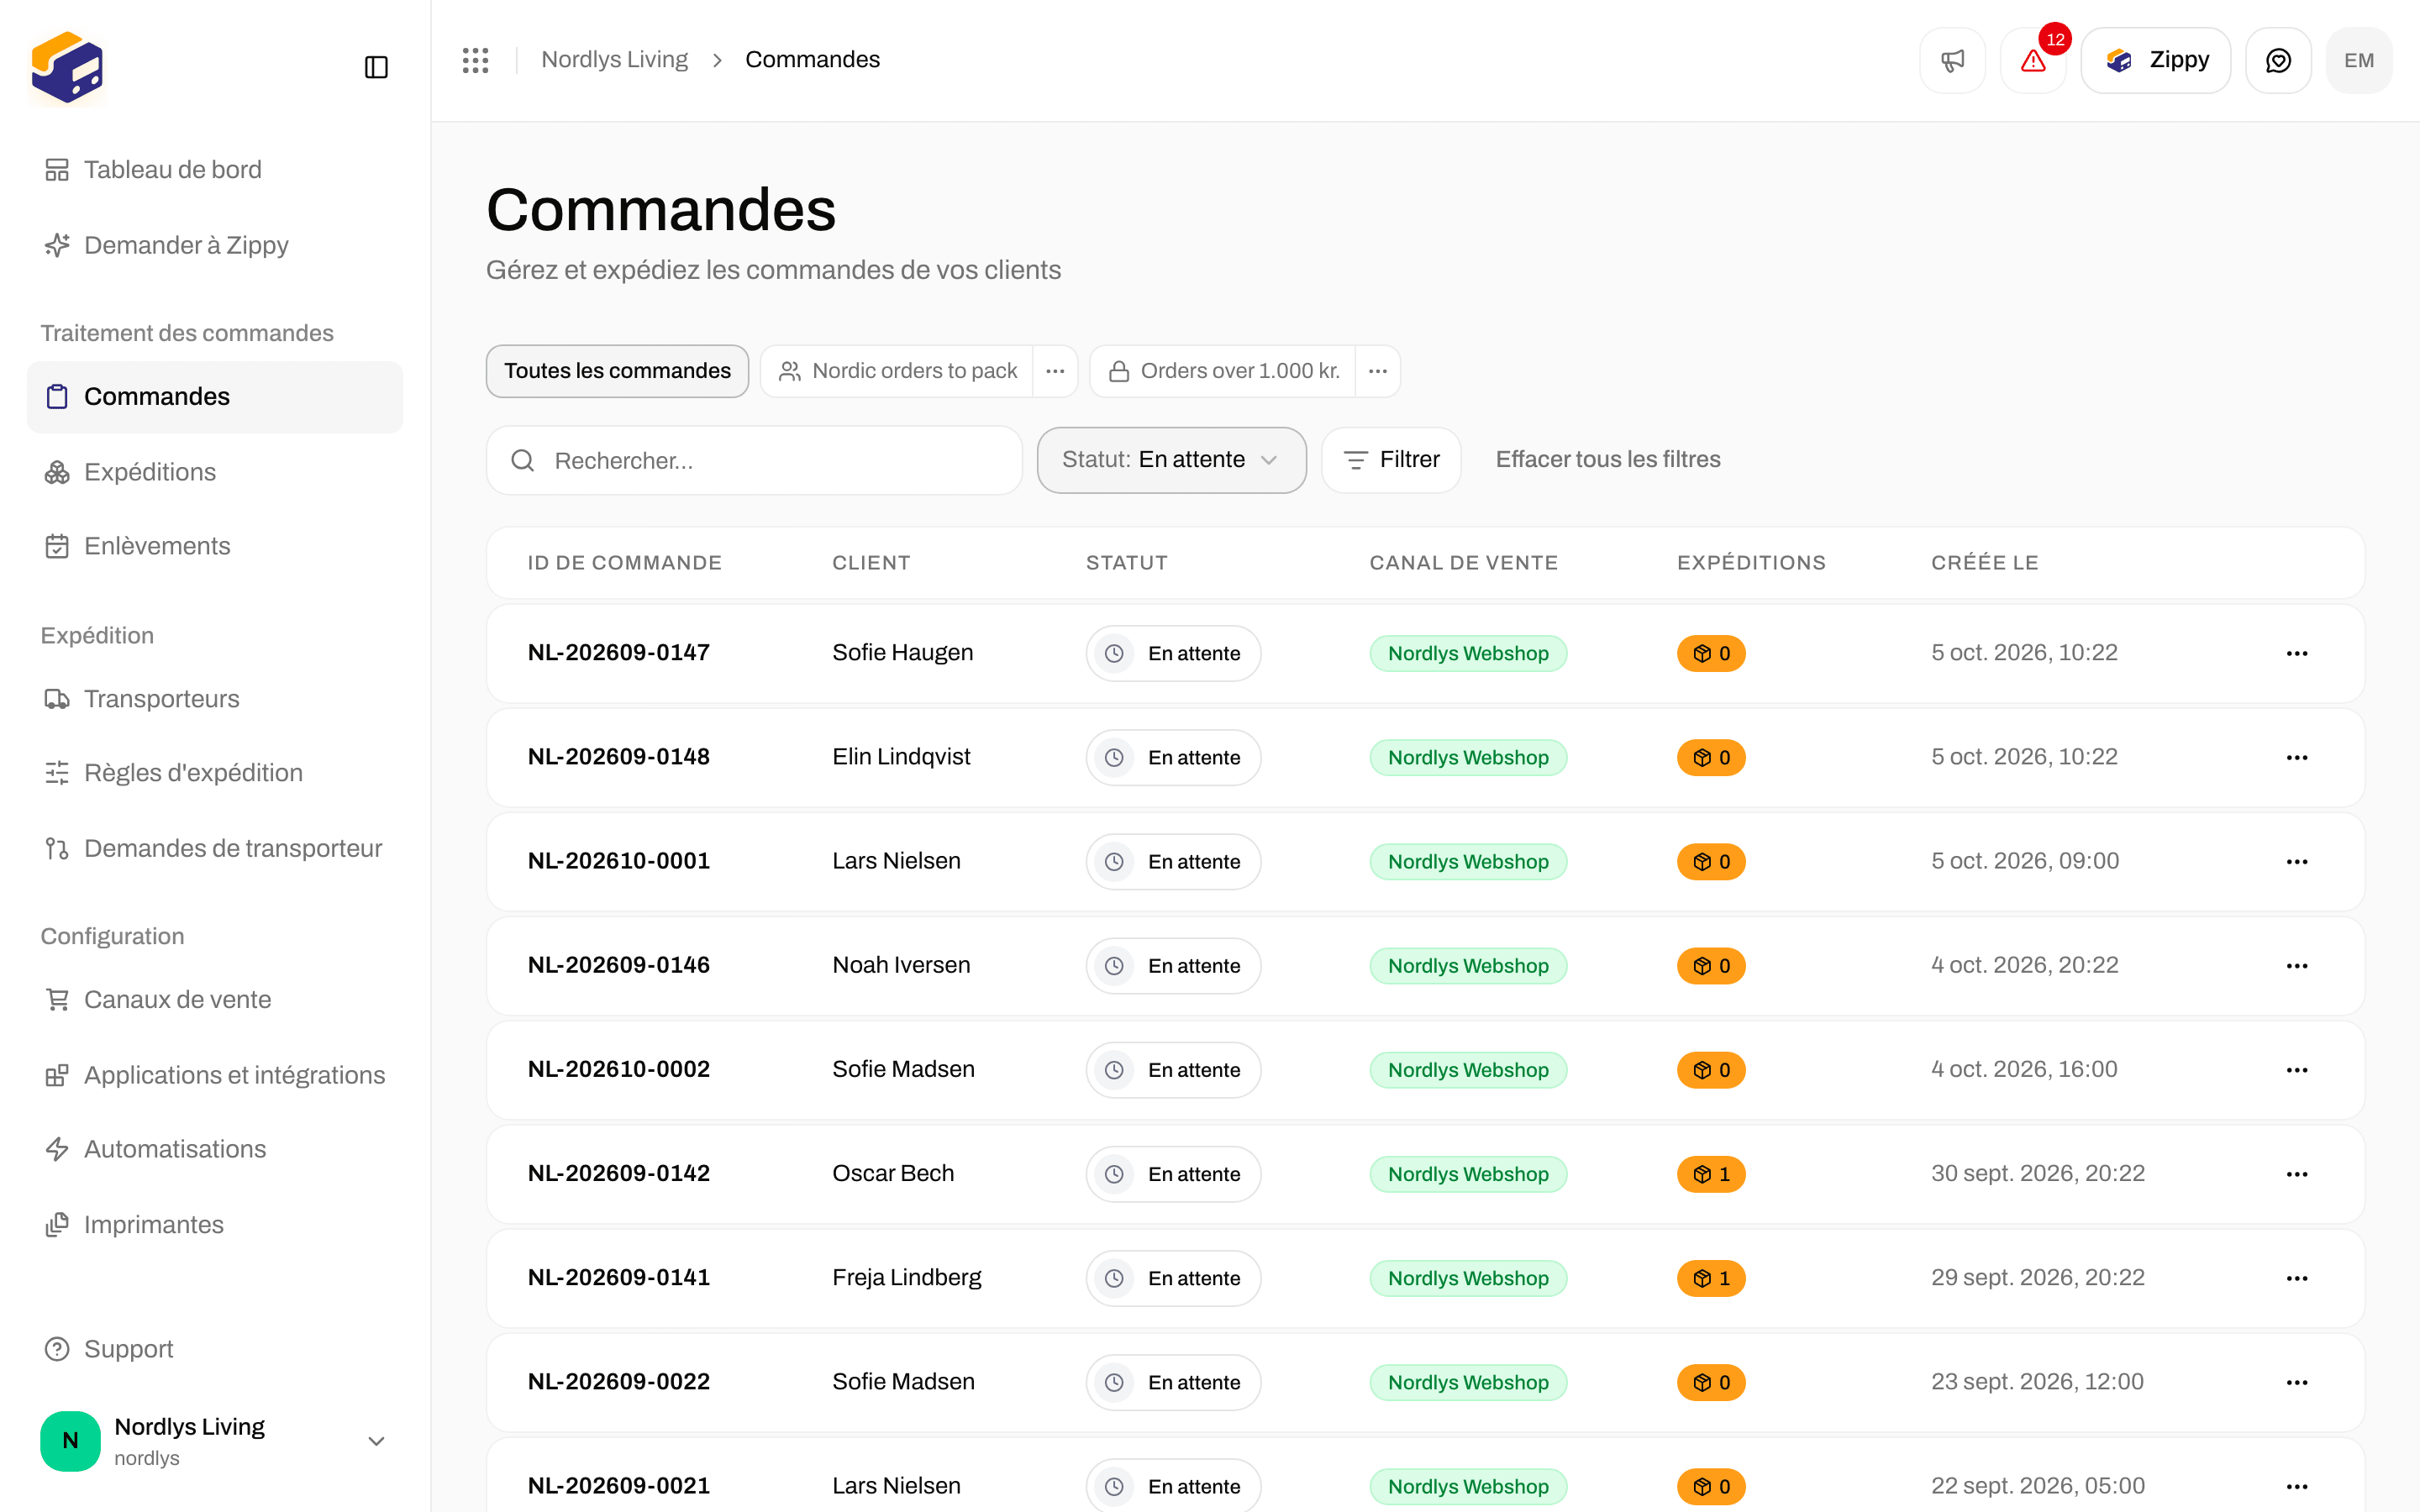Open Expéditions in sidebar
Image resolution: width=2420 pixels, height=1512 pixels.
[214, 472]
